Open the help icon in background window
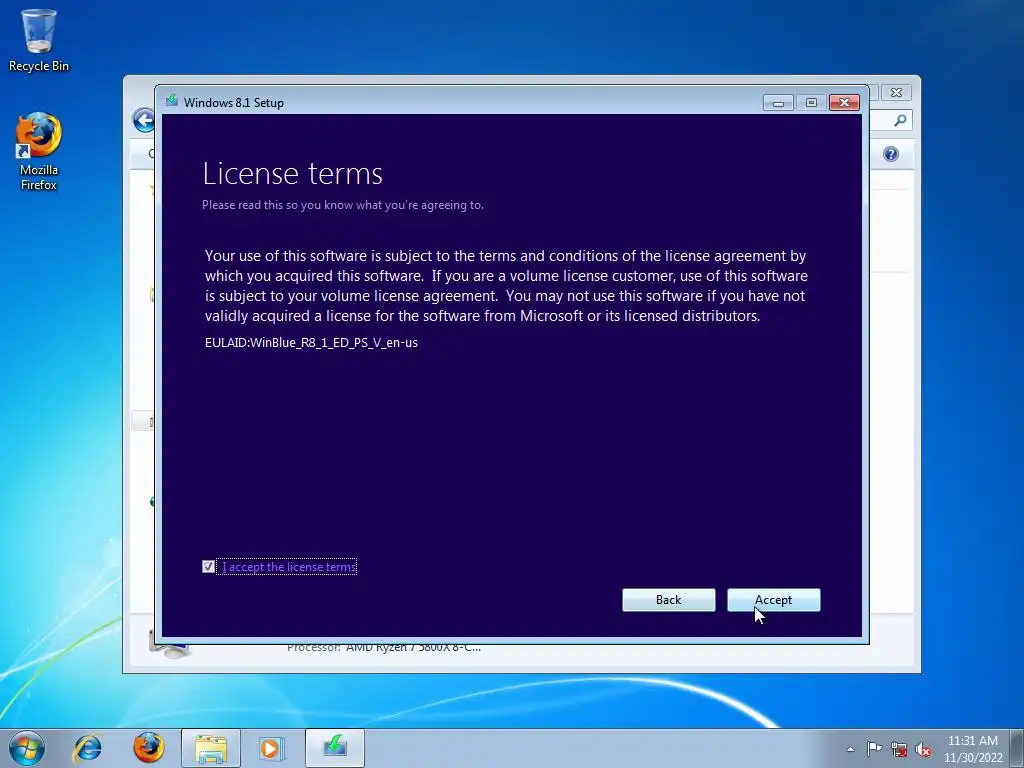The width and height of the screenshot is (1024, 768). 891,154
